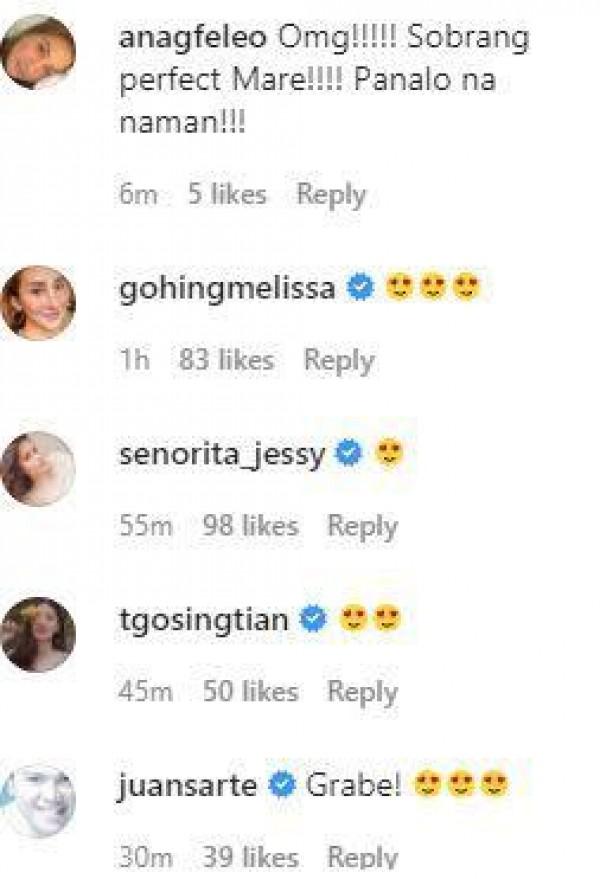This screenshot has width=600, height=879.
Task: Open gohingmelissa's profile avatar
Action: [39, 303]
